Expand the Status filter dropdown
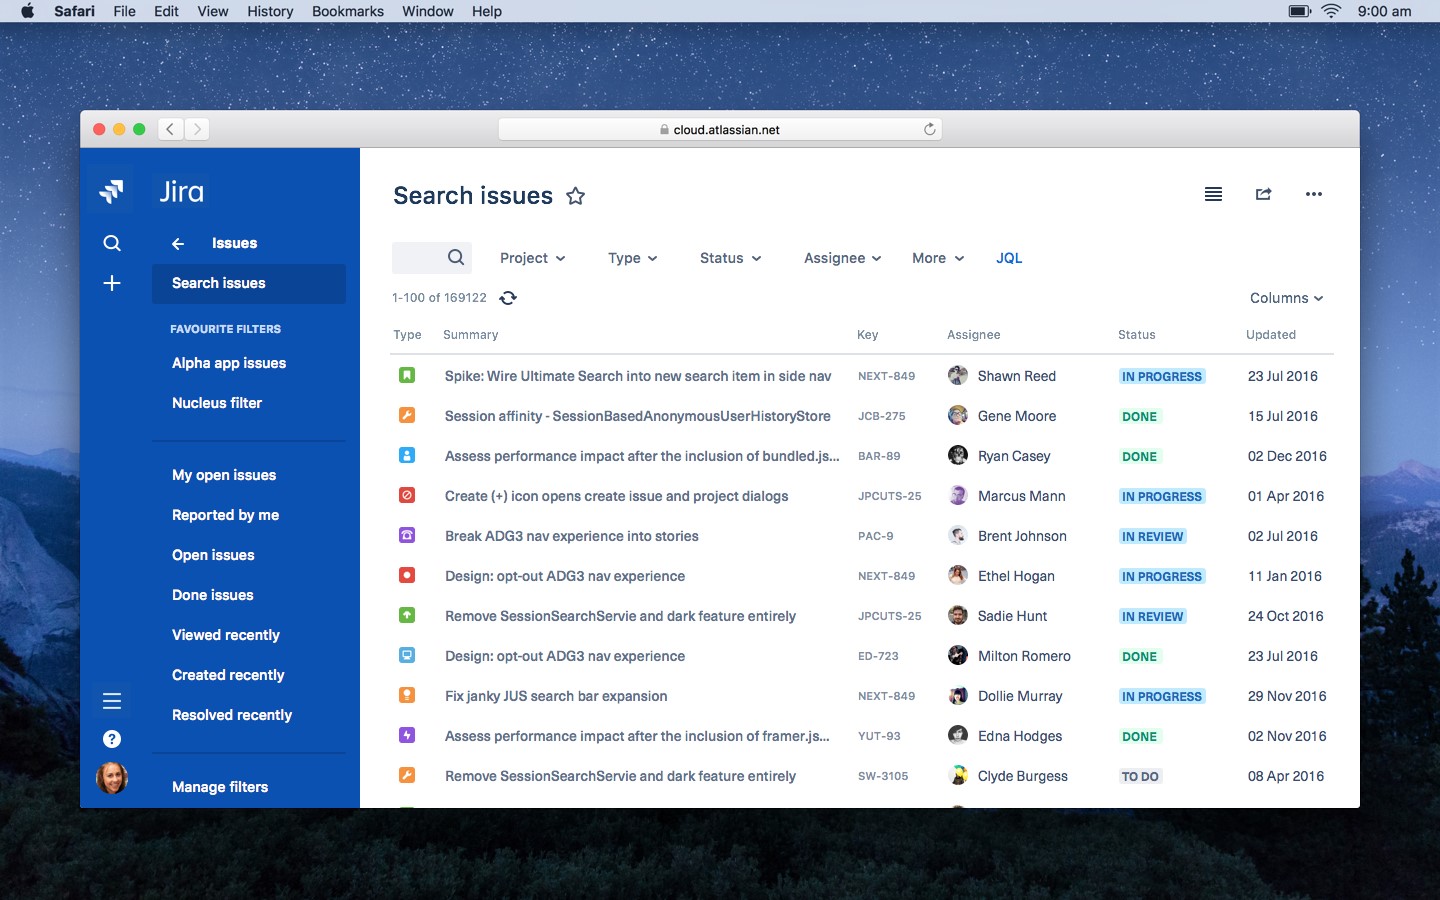Image resolution: width=1440 pixels, height=900 pixels. pyautogui.click(x=730, y=258)
